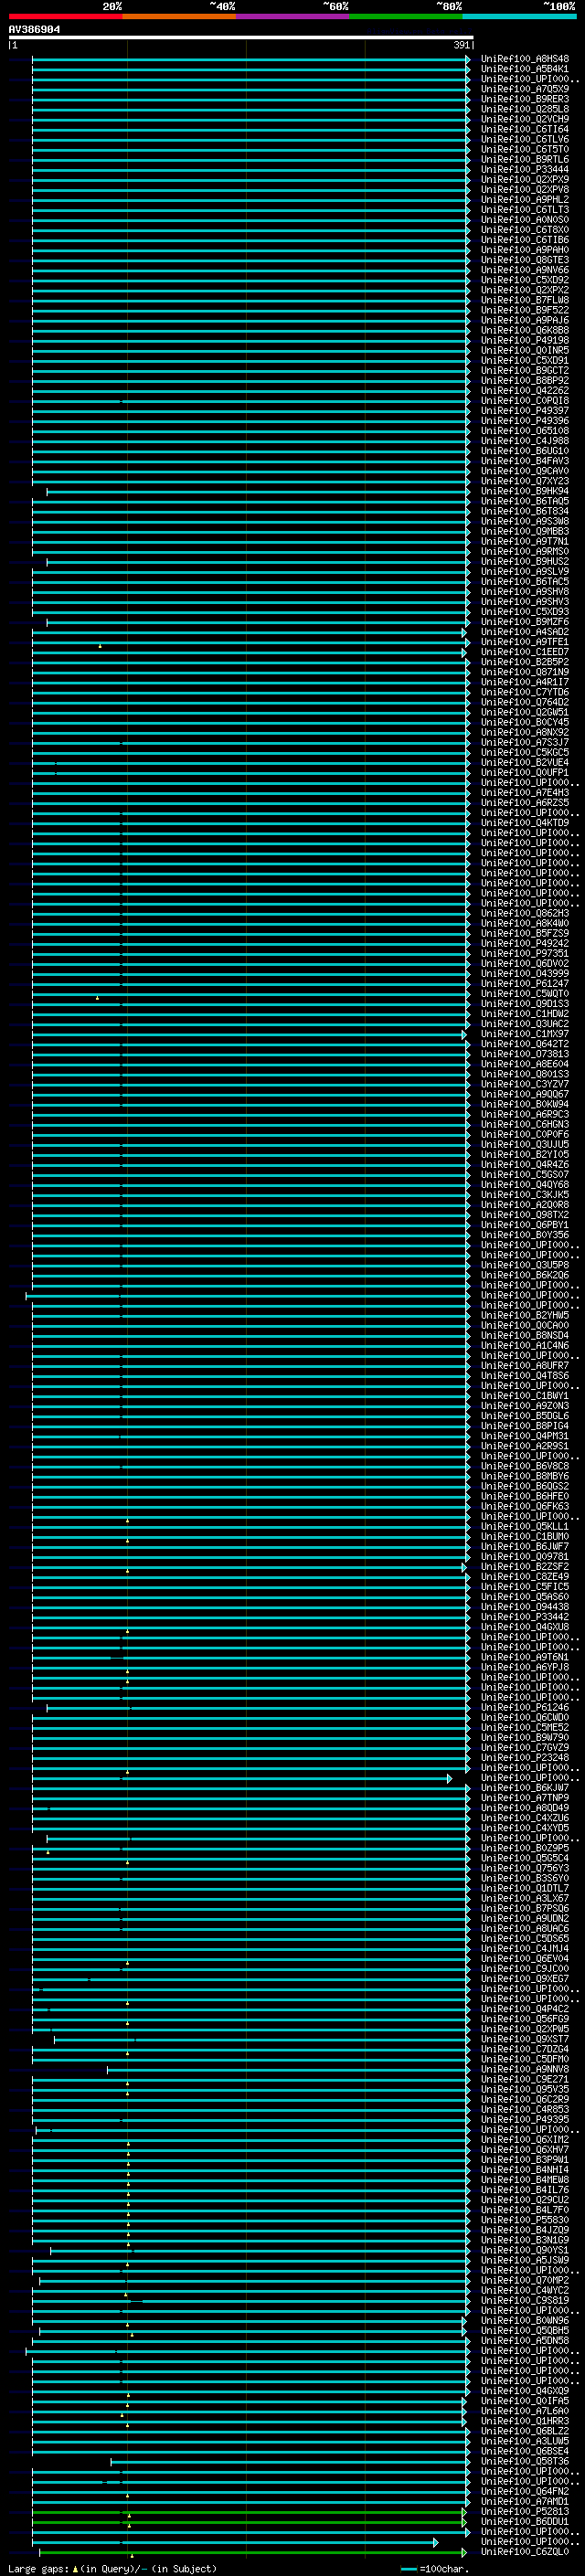Select the UniRef100_B7FLW8 label
This screenshot has width=585, height=2576.
[525, 300]
